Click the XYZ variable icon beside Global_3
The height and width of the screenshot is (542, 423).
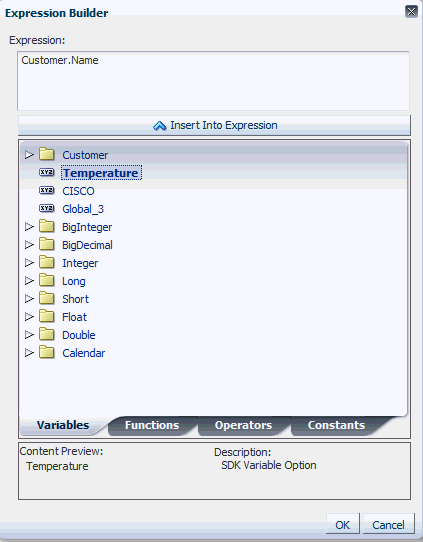click(x=47, y=208)
